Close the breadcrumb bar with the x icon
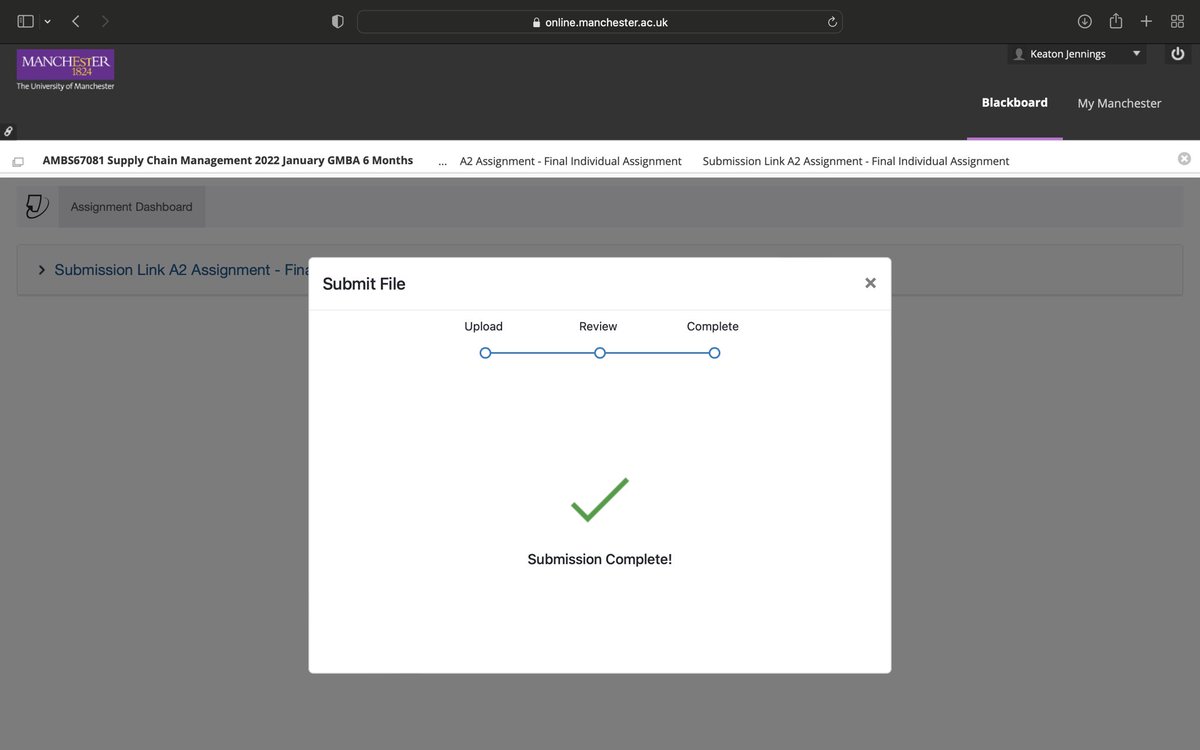Image resolution: width=1200 pixels, height=750 pixels. pos(1184,159)
